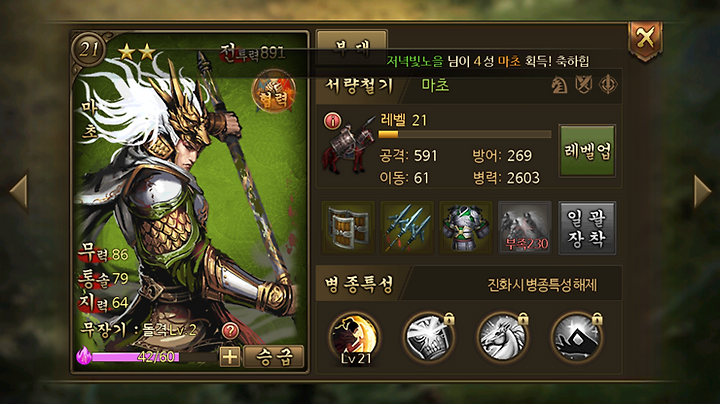This screenshot has height=404, width=720.
Task: Go to next general with right arrow
Action: coord(702,191)
